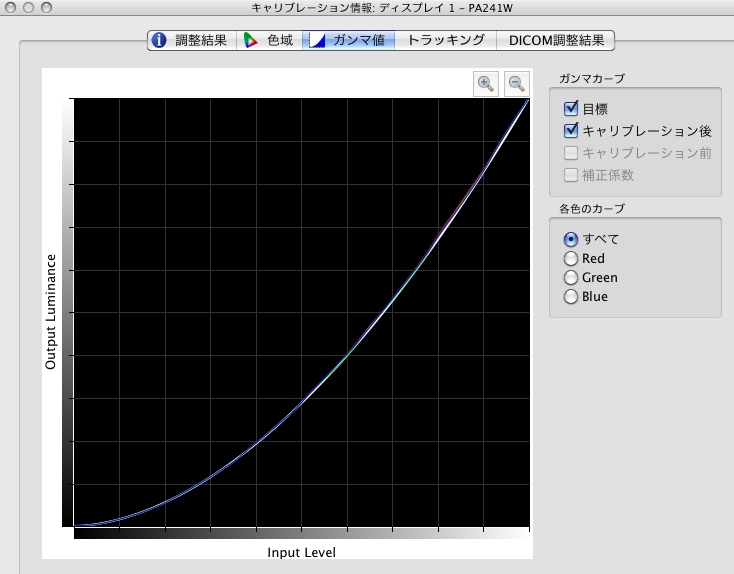Close the calibration info window
The image size is (734, 574).
click(10, 7)
